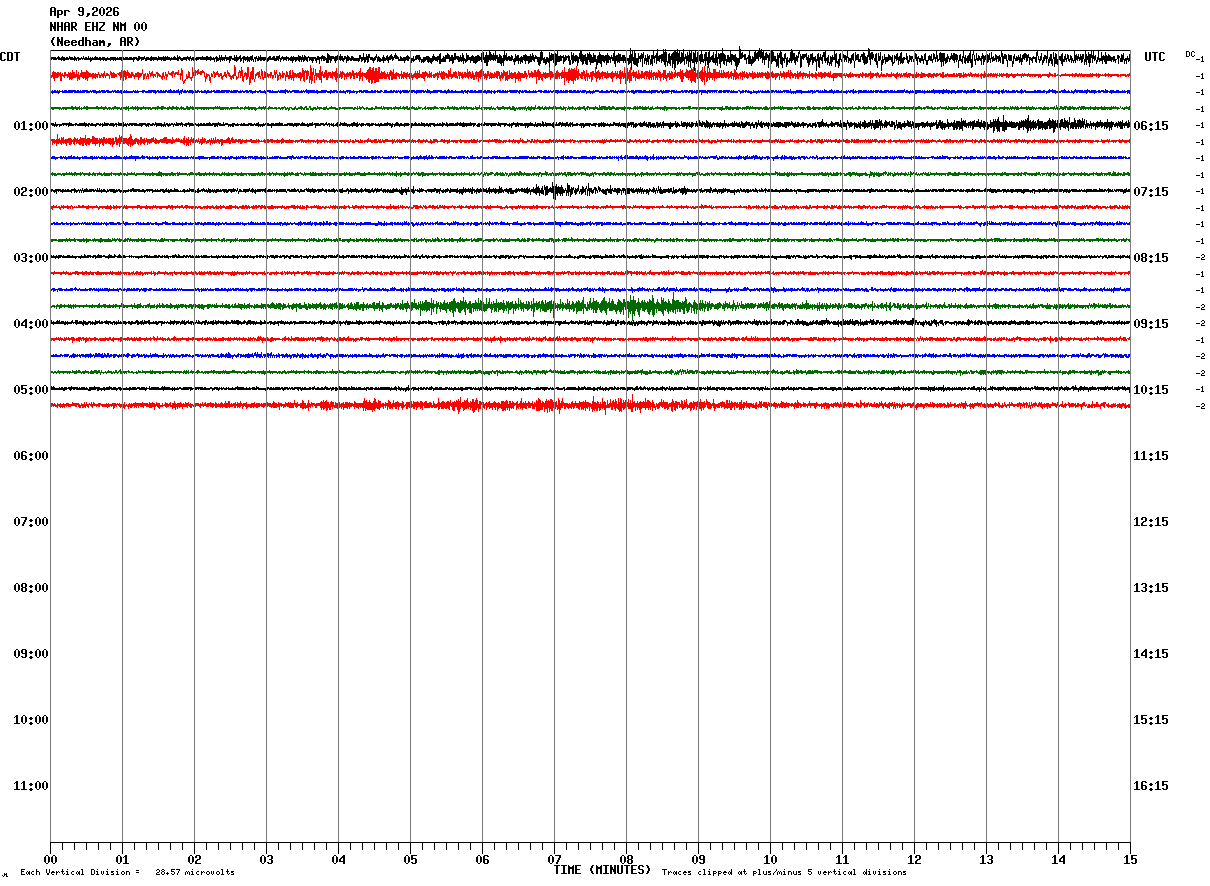Click the 01:00 CDT time label
1210x886 pixels.
(31, 126)
